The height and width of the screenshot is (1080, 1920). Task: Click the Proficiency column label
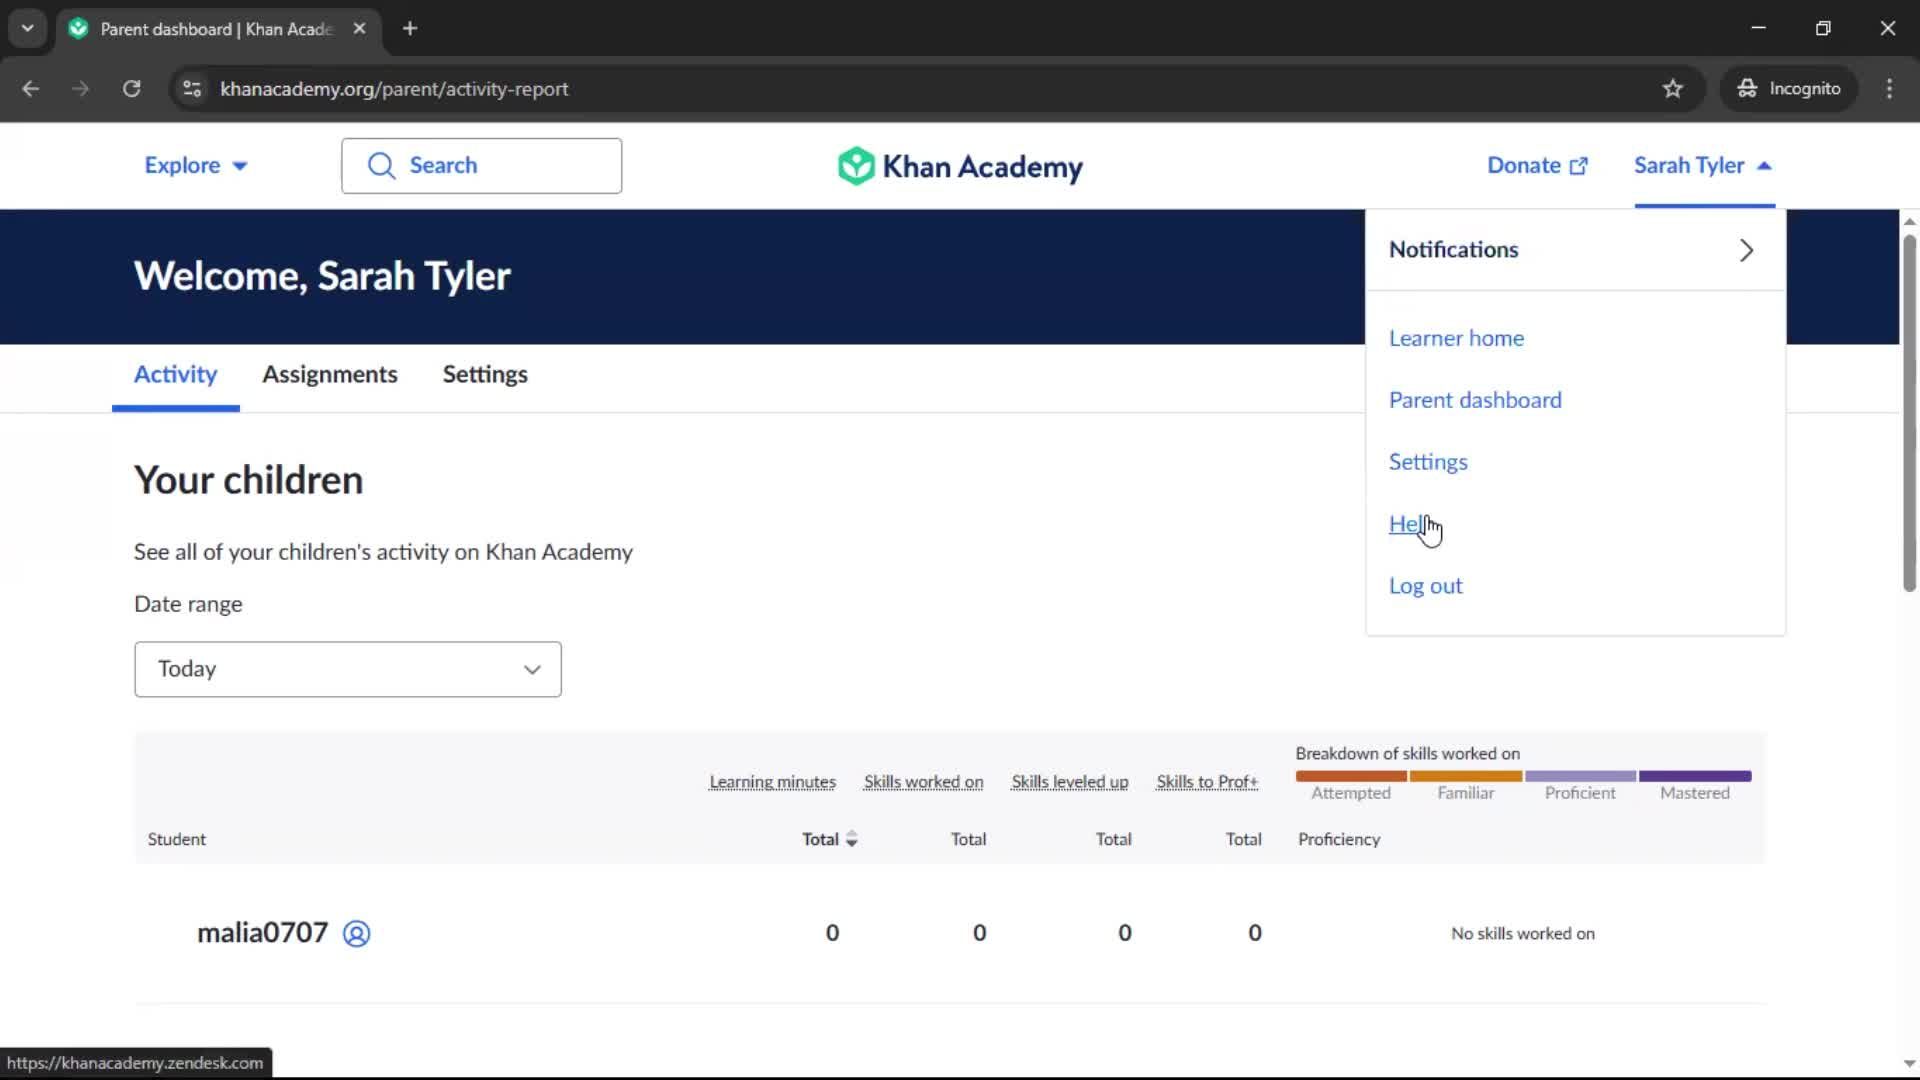tap(1339, 839)
